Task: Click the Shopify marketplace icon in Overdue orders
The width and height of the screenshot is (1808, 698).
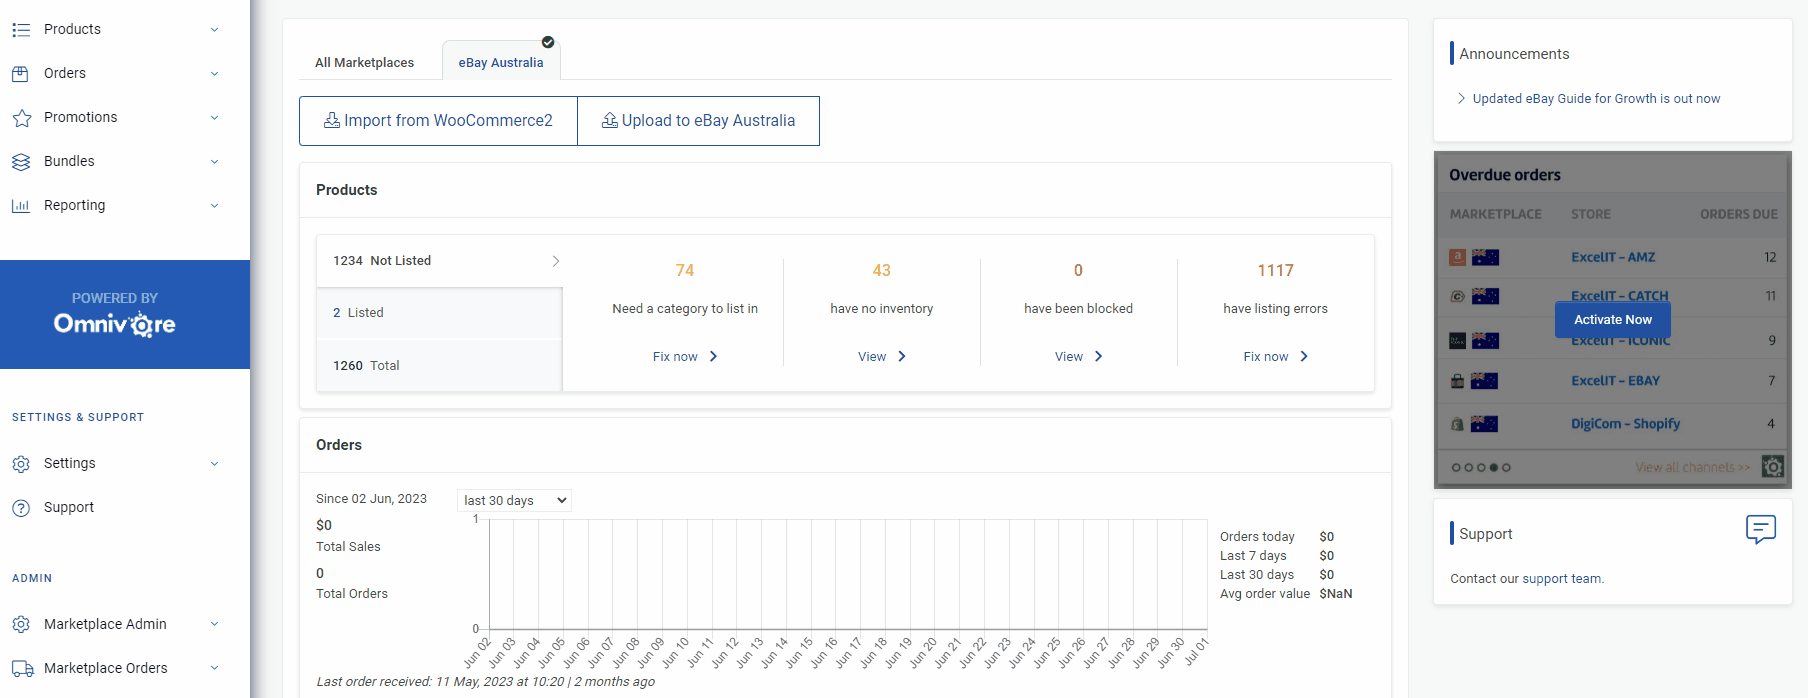Action: pyautogui.click(x=1458, y=424)
